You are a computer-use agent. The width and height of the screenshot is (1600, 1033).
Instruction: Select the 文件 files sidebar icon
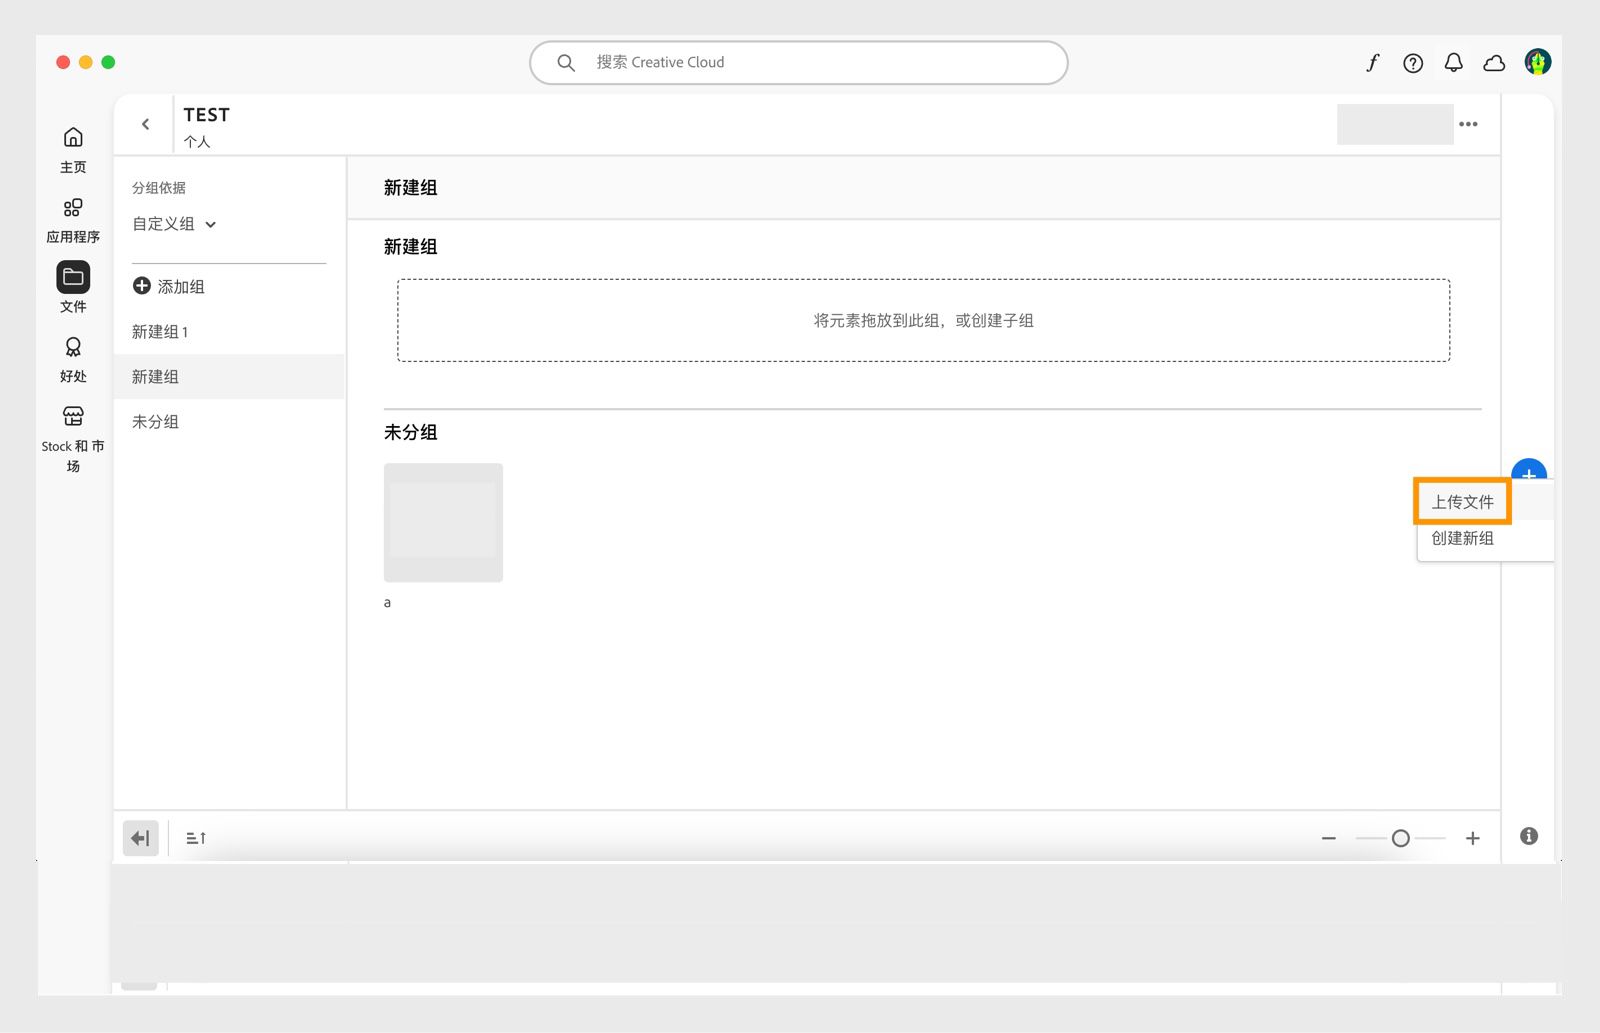pos(73,277)
